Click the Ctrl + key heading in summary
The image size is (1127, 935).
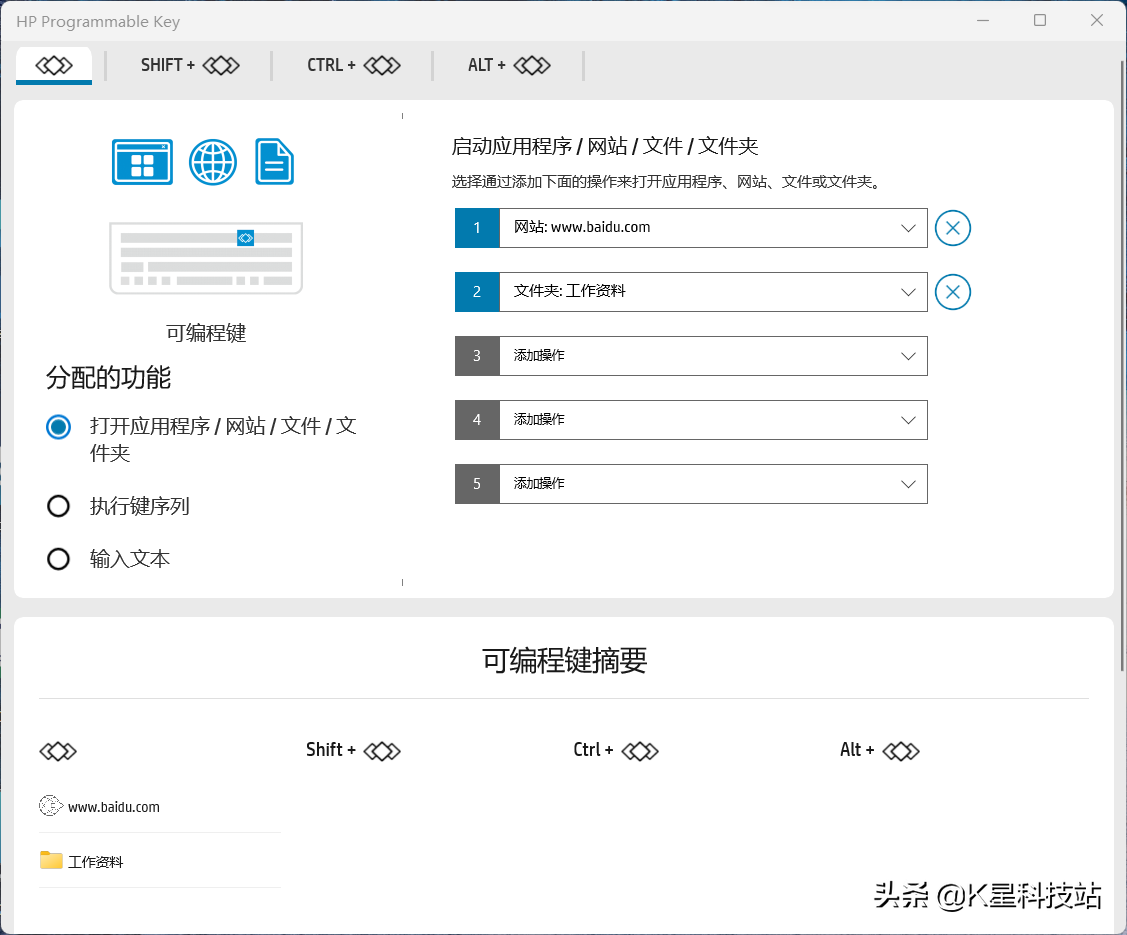pyautogui.click(x=616, y=750)
